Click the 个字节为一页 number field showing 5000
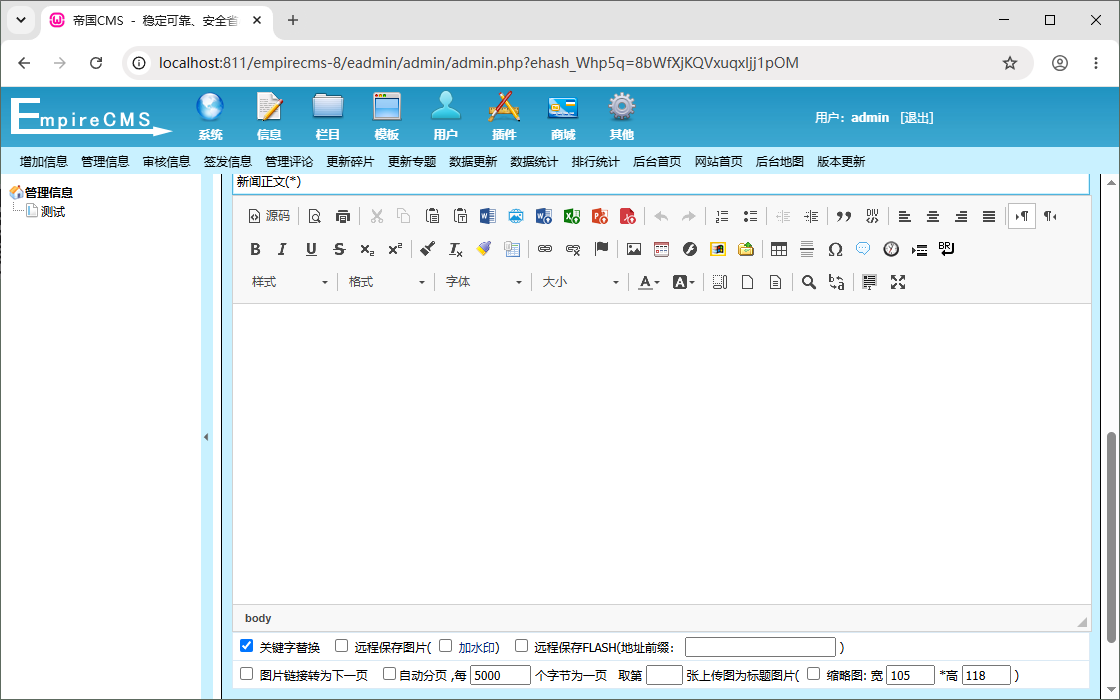The image size is (1120, 700). tap(500, 675)
